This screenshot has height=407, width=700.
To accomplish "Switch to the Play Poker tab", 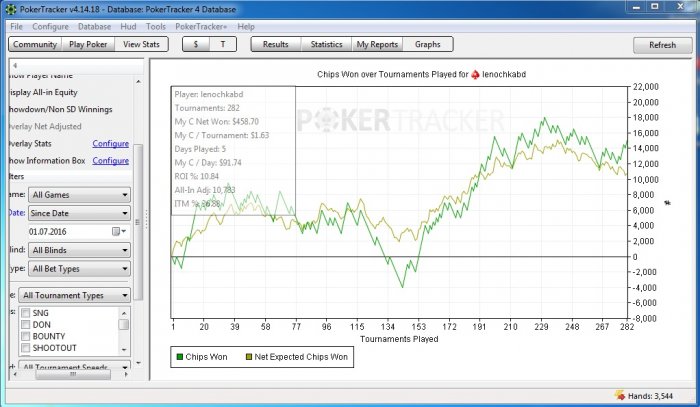I will [88, 44].
